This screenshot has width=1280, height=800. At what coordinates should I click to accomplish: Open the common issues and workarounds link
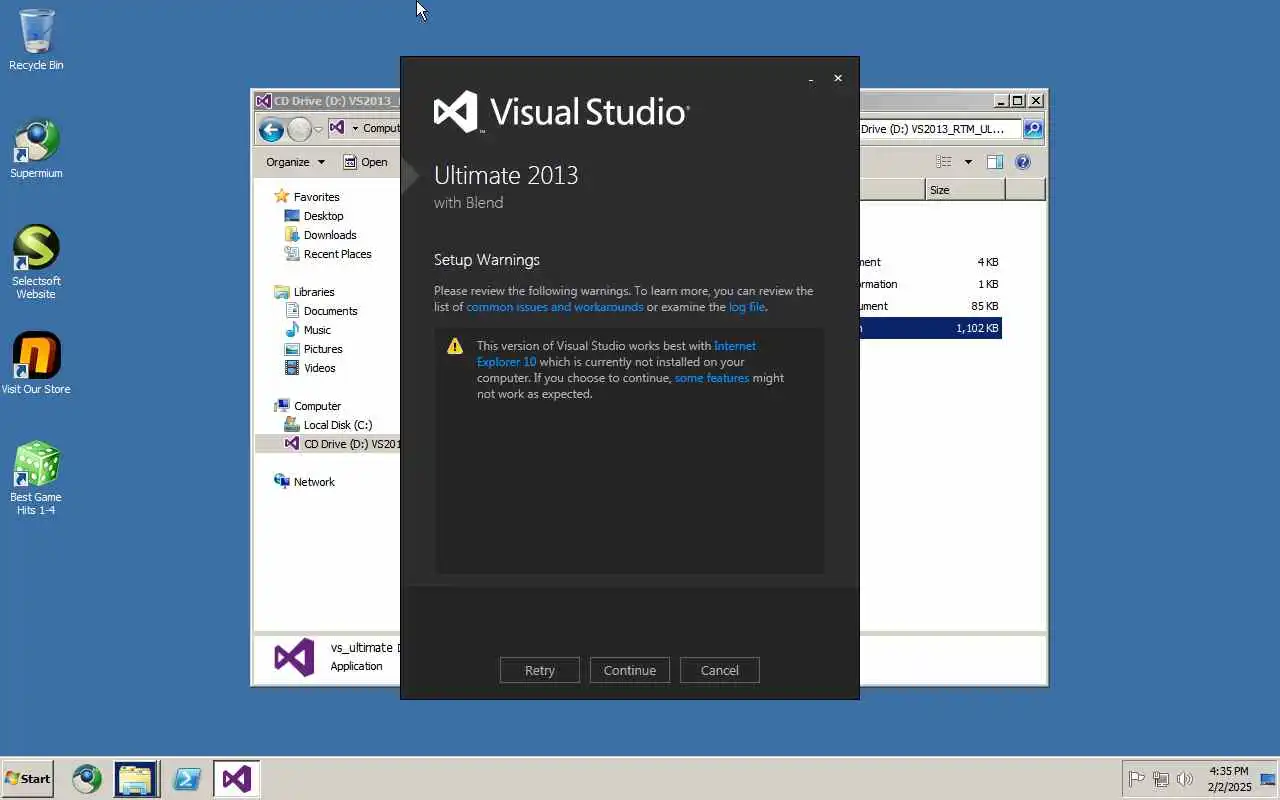(555, 307)
